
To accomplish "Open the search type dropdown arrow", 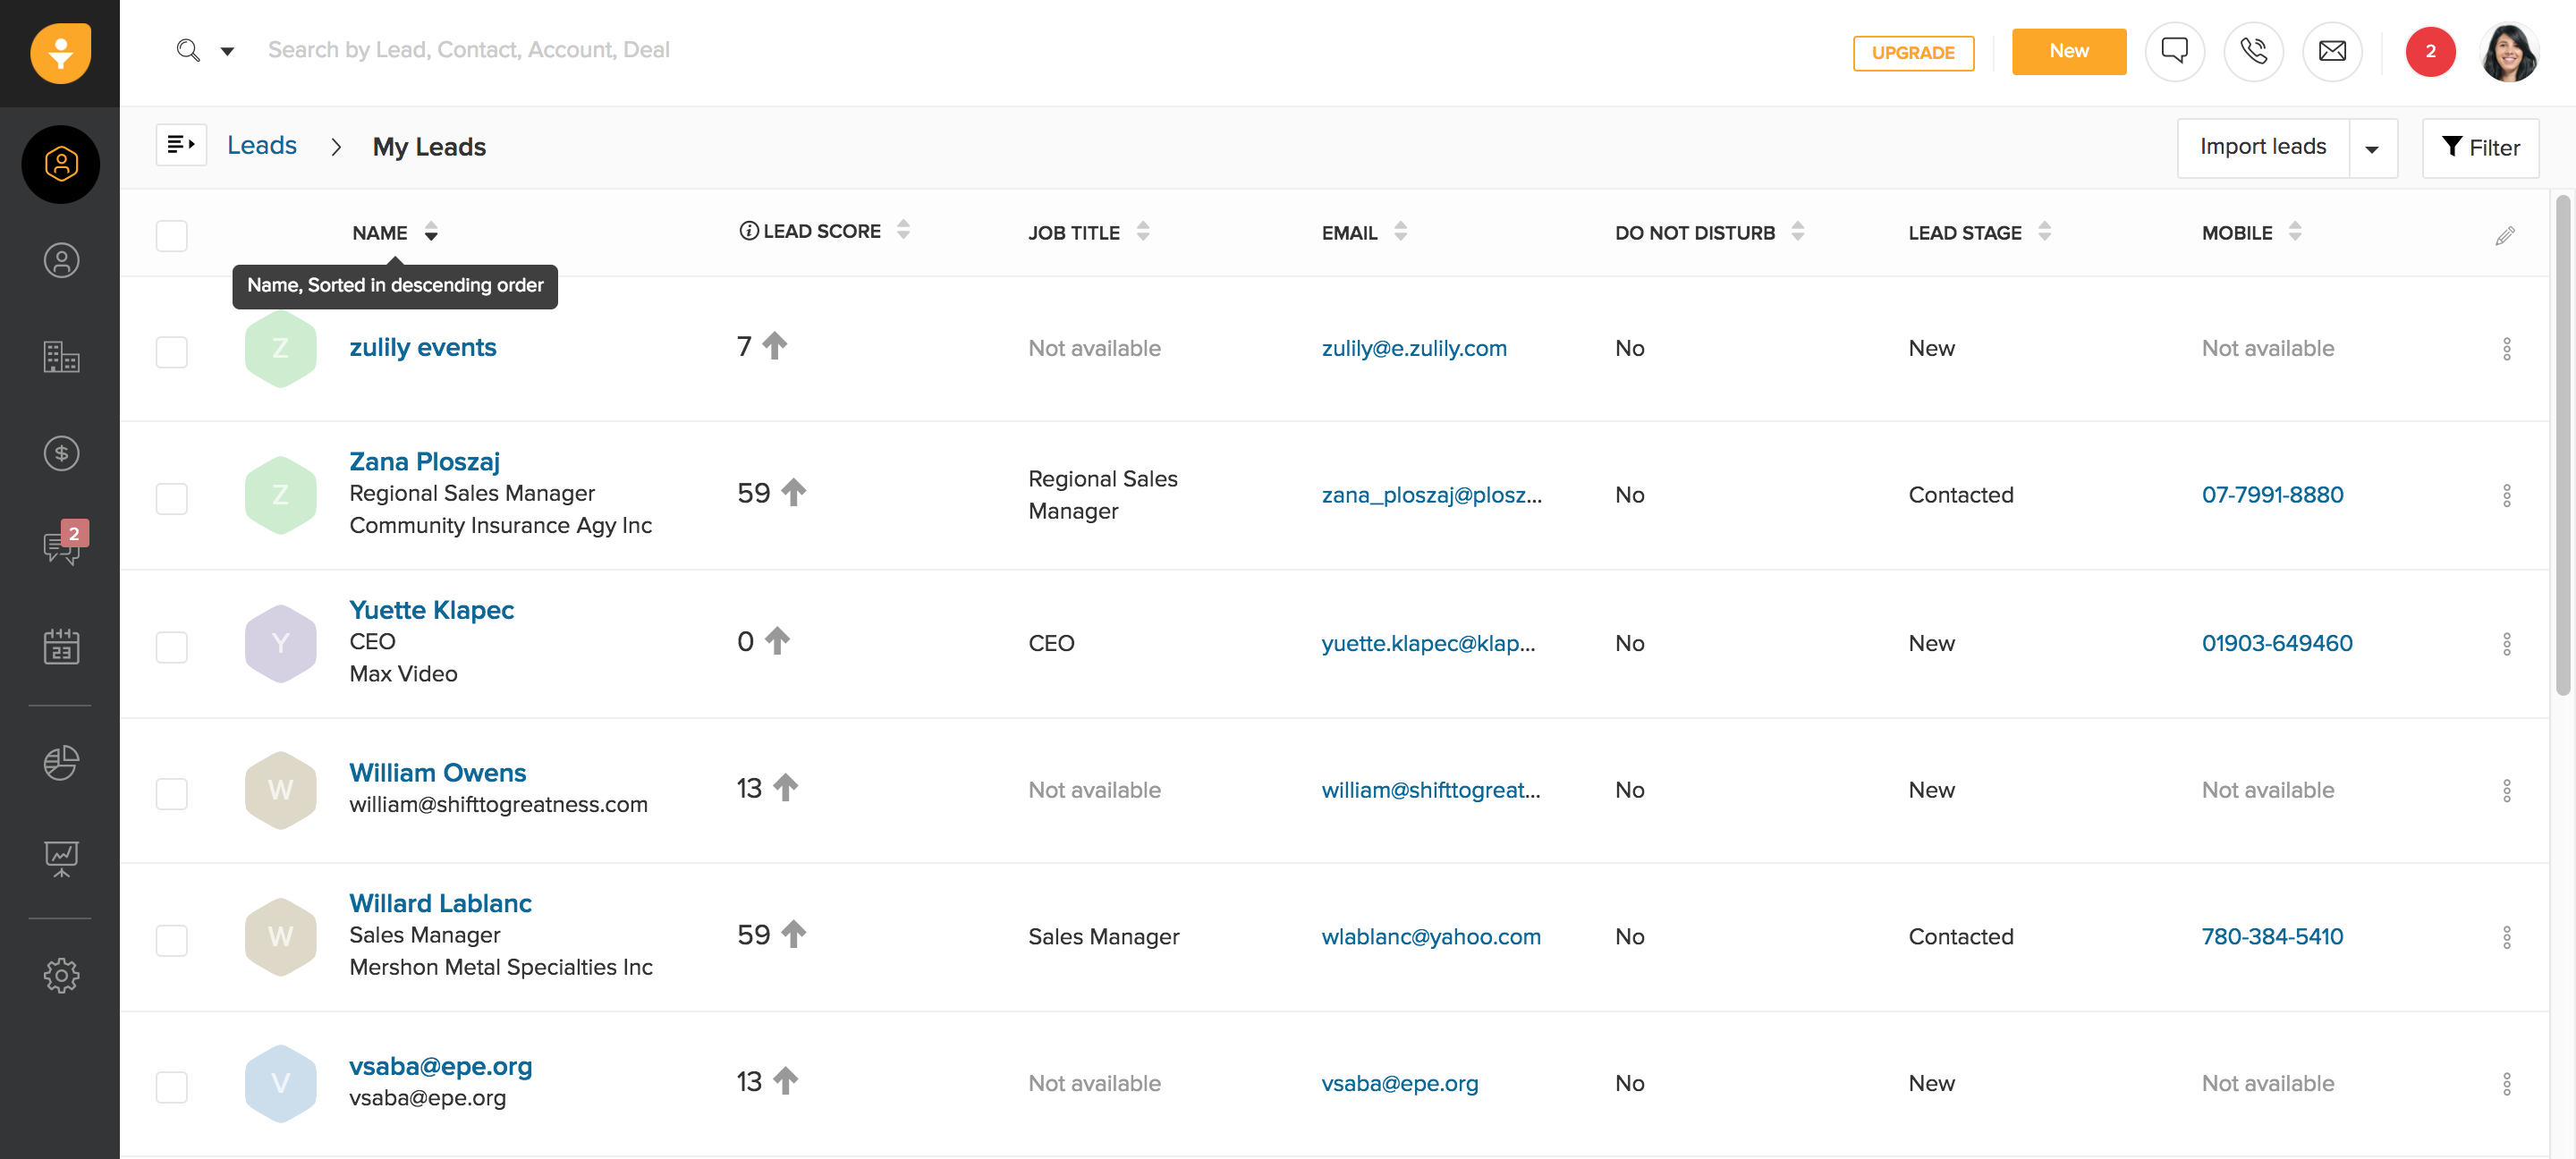I will 227,51.
